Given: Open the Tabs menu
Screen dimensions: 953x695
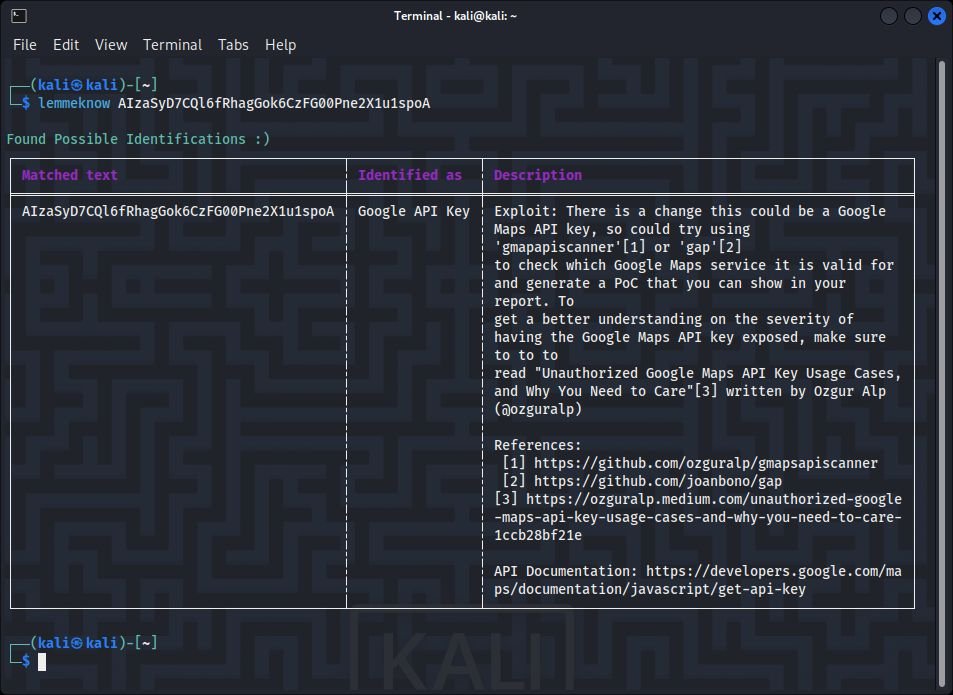Looking at the screenshot, I should click(233, 45).
